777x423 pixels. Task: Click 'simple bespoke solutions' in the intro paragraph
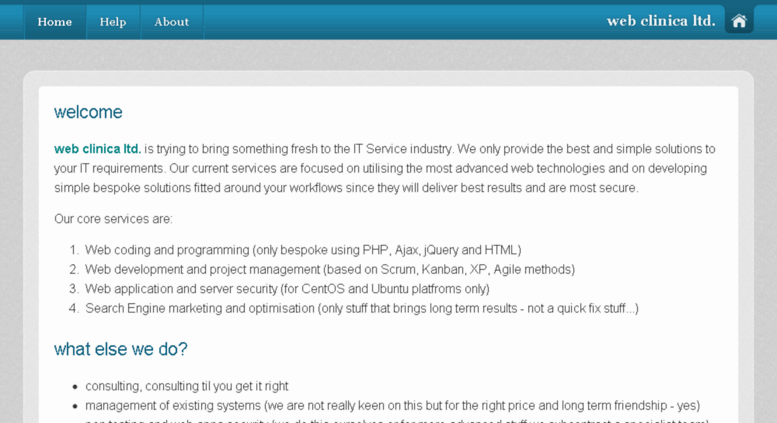pyautogui.click(x=122, y=188)
